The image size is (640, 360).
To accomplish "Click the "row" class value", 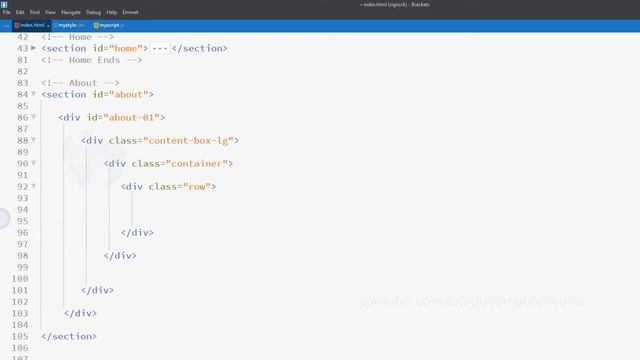I will pyautogui.click(x=197, y=187).
